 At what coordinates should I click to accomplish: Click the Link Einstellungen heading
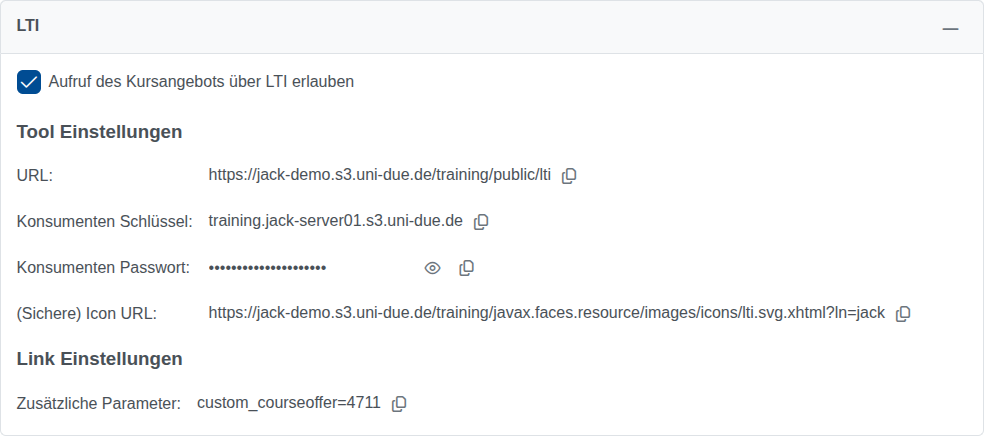[99, 359]
